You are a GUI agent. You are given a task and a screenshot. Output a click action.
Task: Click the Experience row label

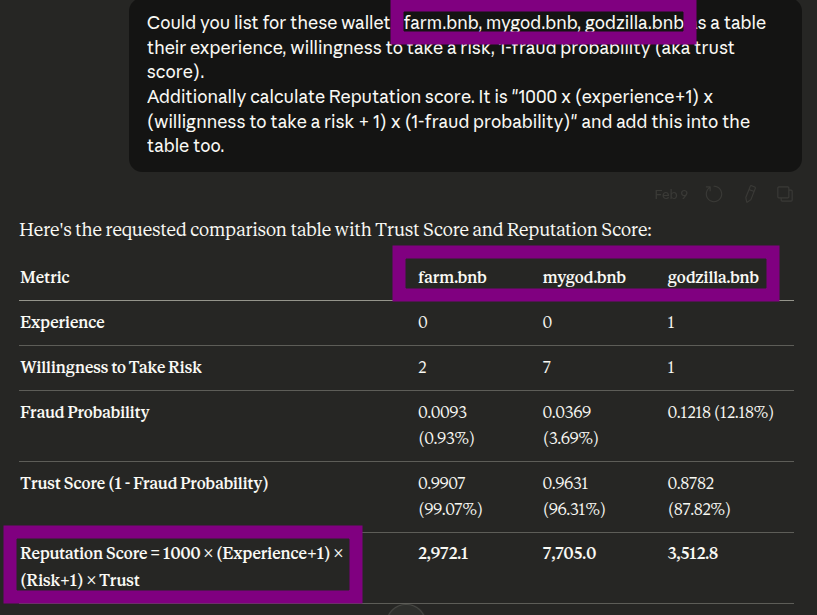(63, 323)
